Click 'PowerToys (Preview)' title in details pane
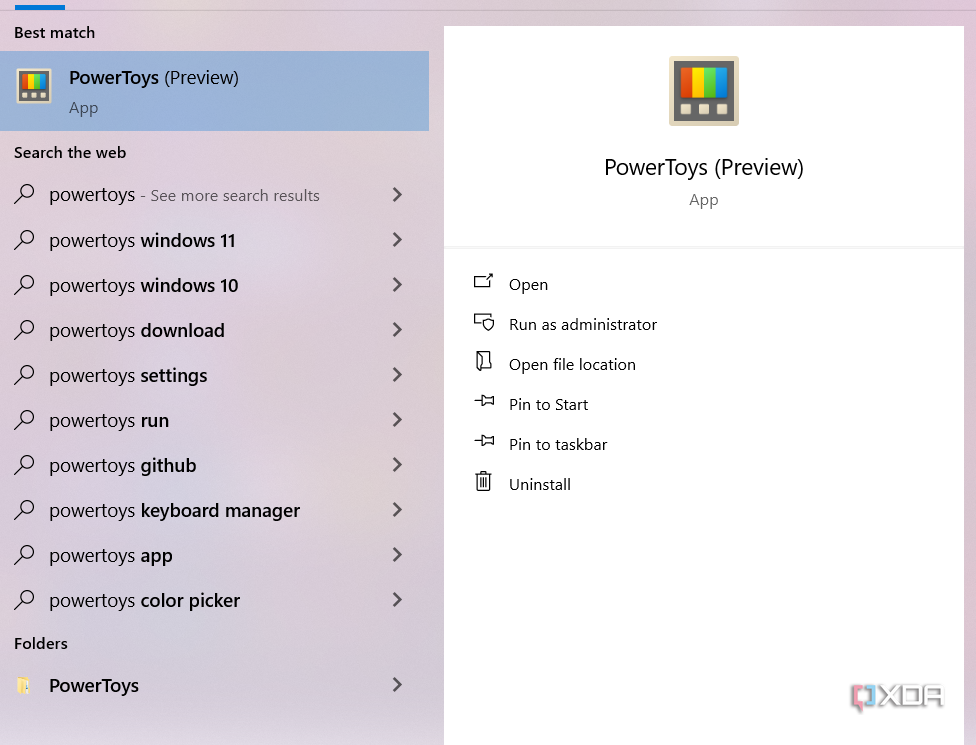The width and height of the screenshot is (976, 745). point(703,167)
